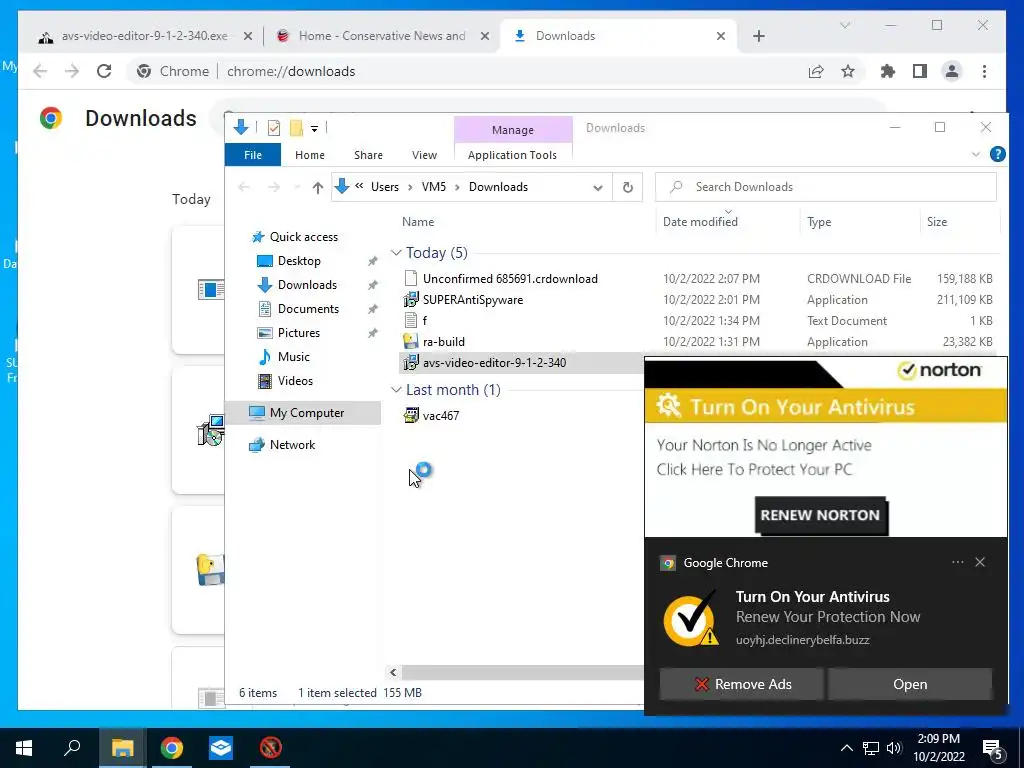Open Chrome share page icon

pyautogui.click(x=816, y=71)
